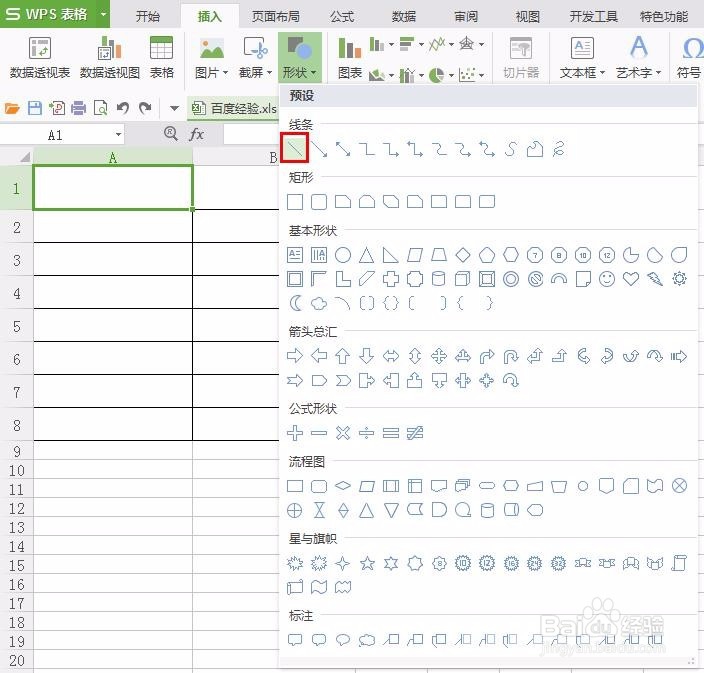Insert the heart shape
This screenshot has width=704, height=673.
tap(631, 279)
